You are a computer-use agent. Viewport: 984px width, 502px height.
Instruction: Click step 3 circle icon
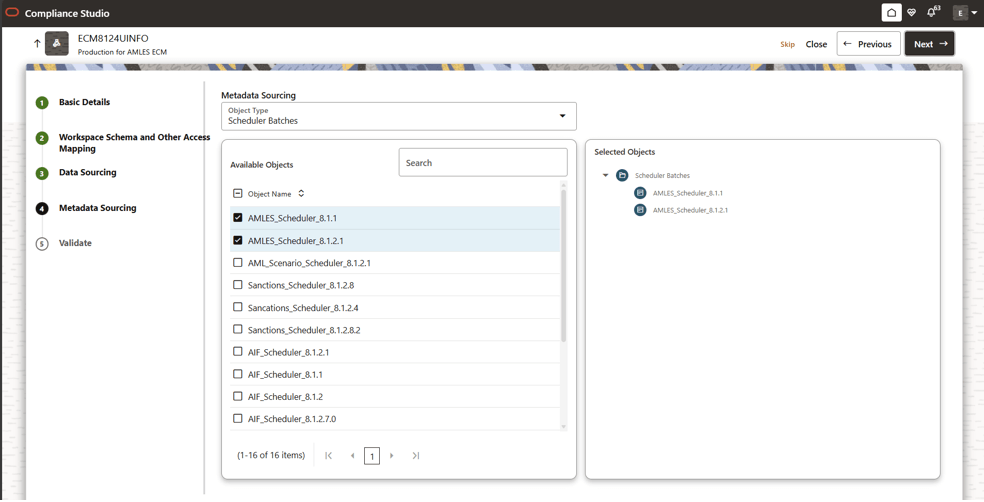pos(42,173)
